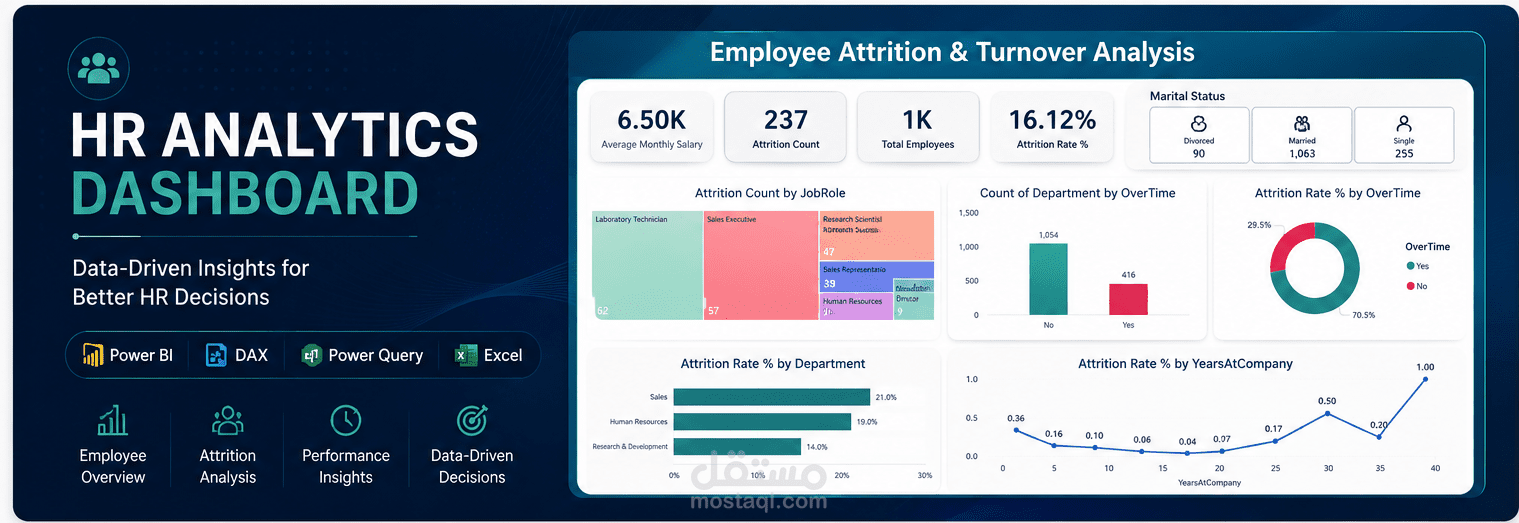The image size is (1519, 523).
Task: Click the Data-Driven Insights subtitle text
Action: (x=191, y=282)
